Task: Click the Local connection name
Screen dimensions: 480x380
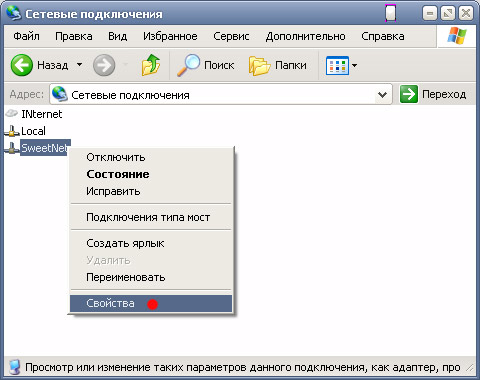Action: click(33, 131)
